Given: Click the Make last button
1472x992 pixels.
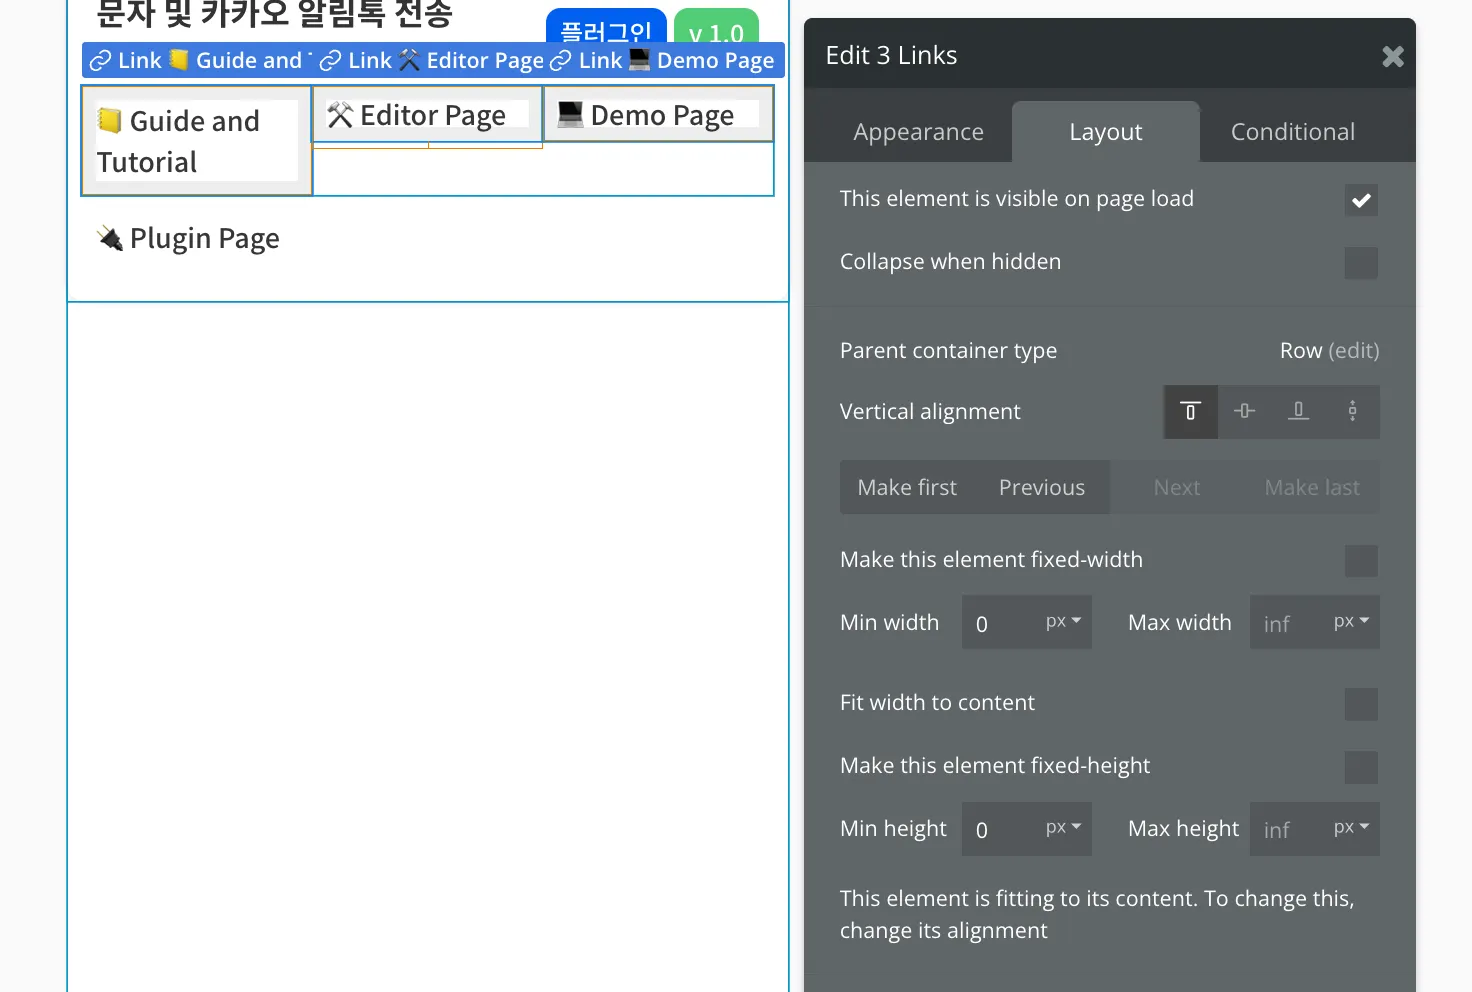Looking at the screenshot, I should (1312, 488).
